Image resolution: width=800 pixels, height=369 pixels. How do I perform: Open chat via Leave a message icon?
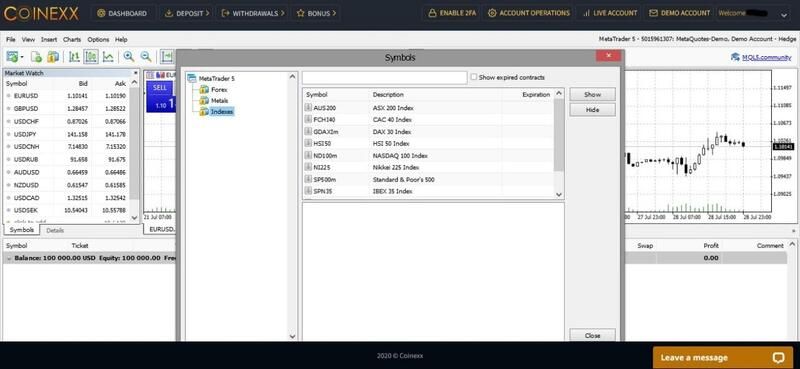[x=779, y=357]
